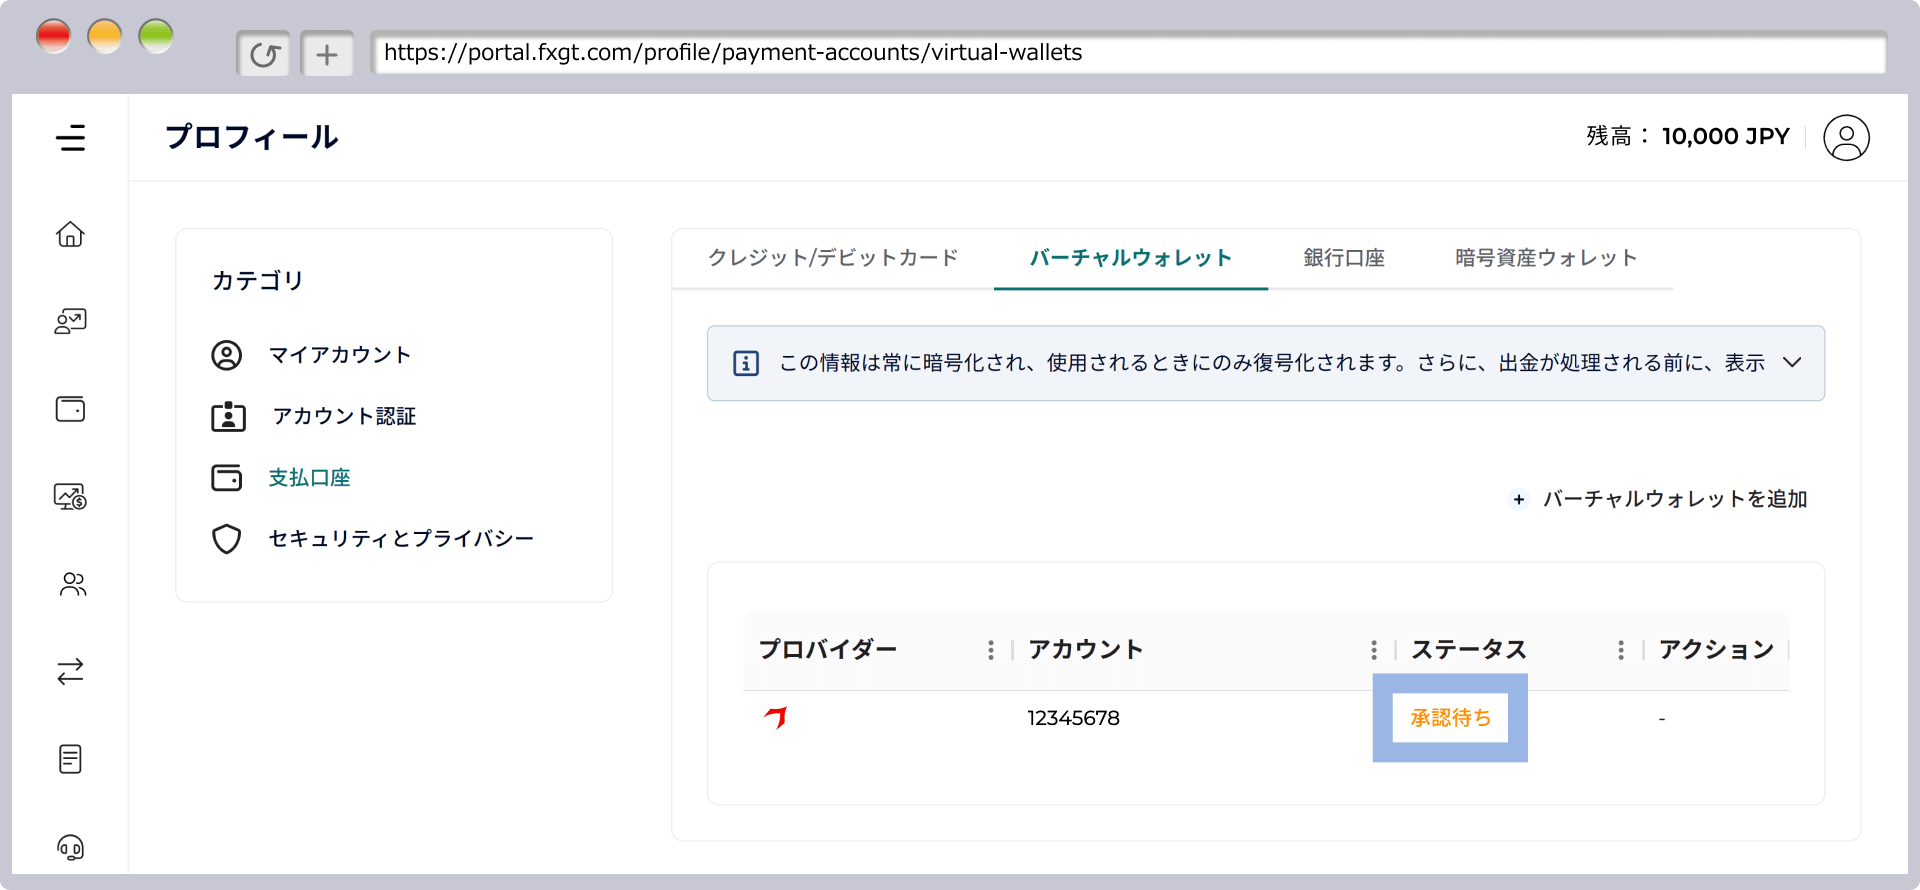Click バーチャルウォレットを追加 button
The image size is (1920, 890).
tap(1659, 499)
